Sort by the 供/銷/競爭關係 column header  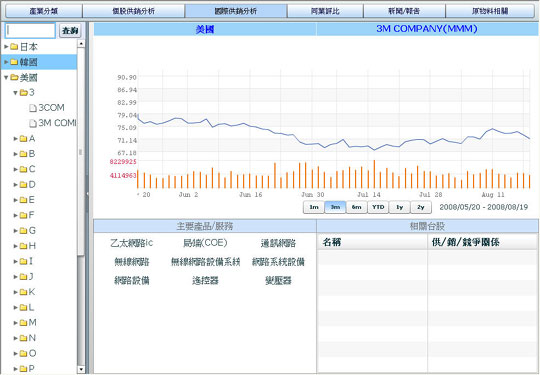click(483, 242)
